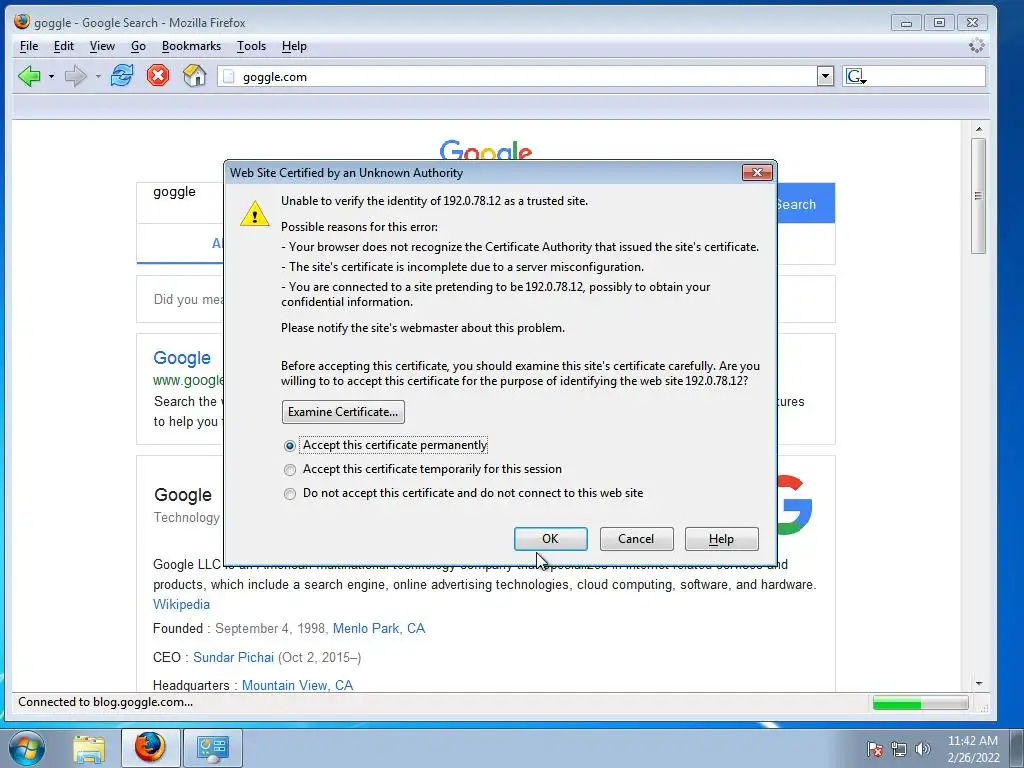Screen dimensions: 1024x768
Task: Click the Show desktop button in taskbar
Action: pos(1017,748)
